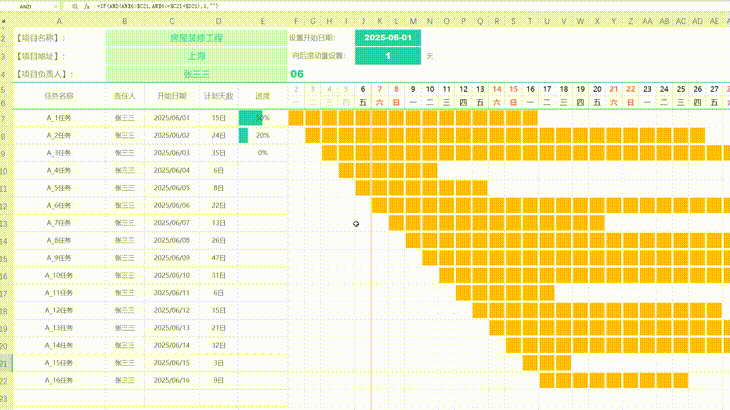This screenshot has height=410, width=730.
Task: Click the month indicator 06
Action: pyautogui.click(x=297, y=74)
